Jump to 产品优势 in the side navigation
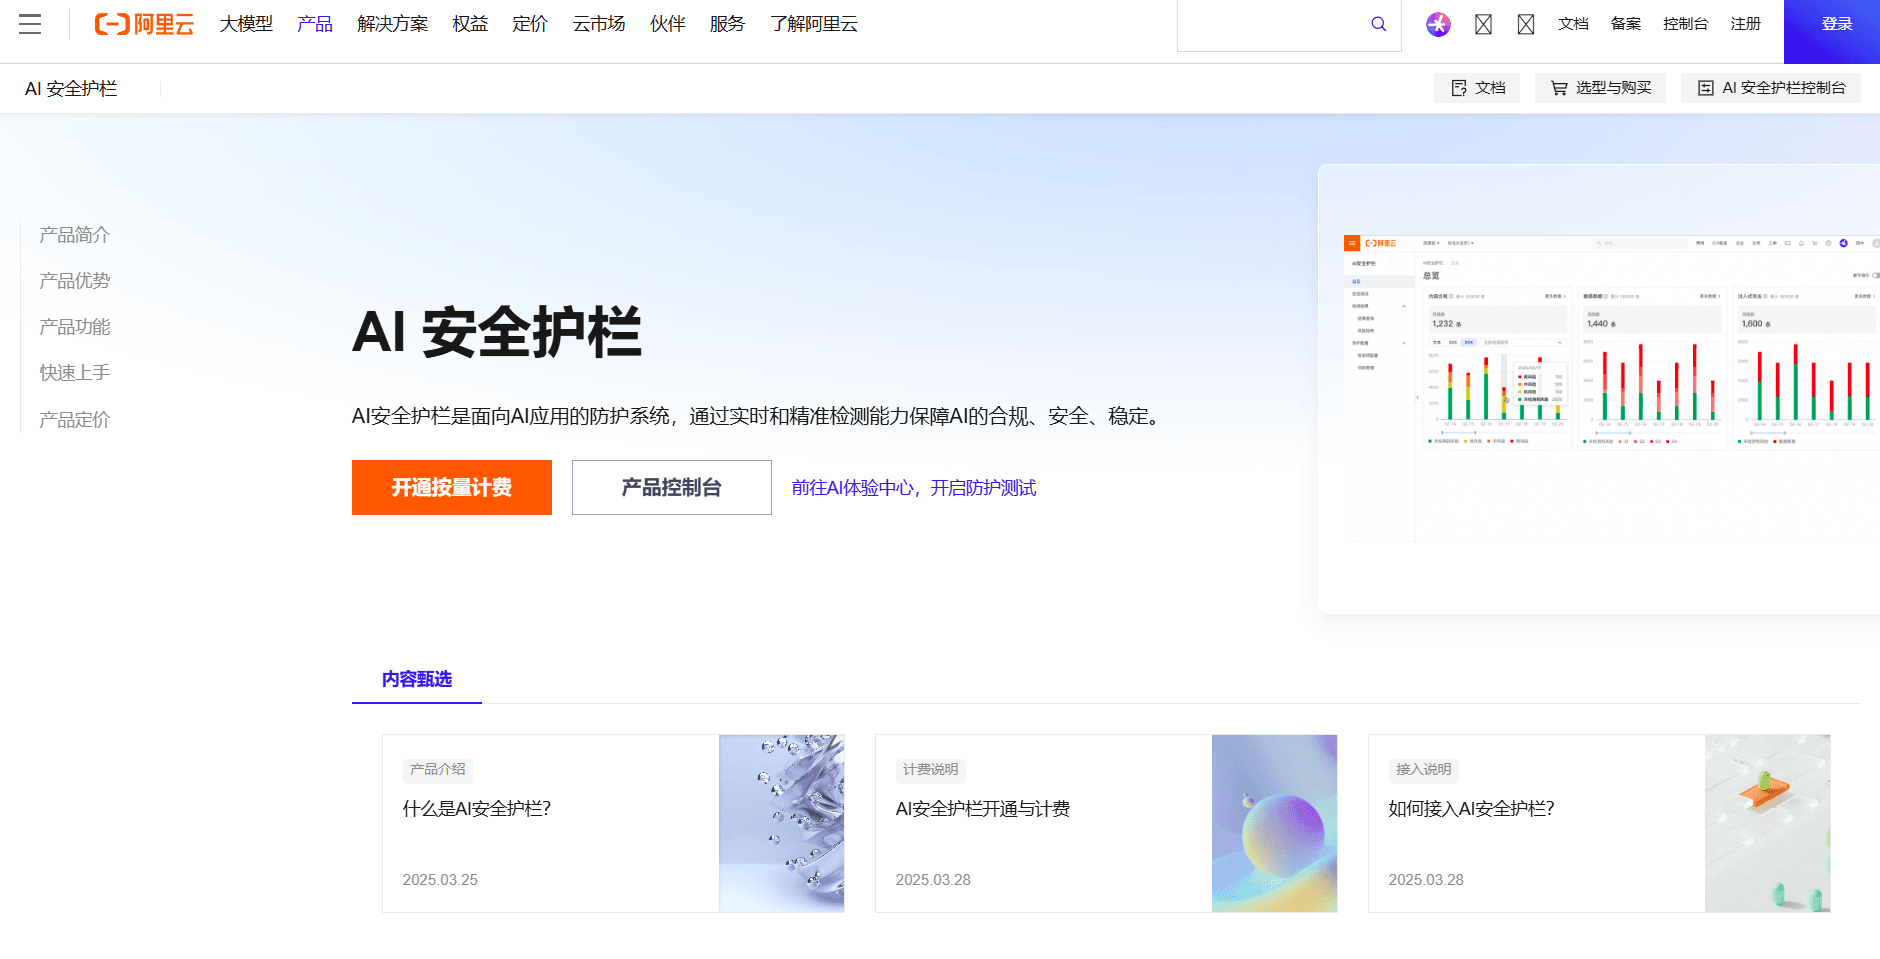 (x=75, y=281)
